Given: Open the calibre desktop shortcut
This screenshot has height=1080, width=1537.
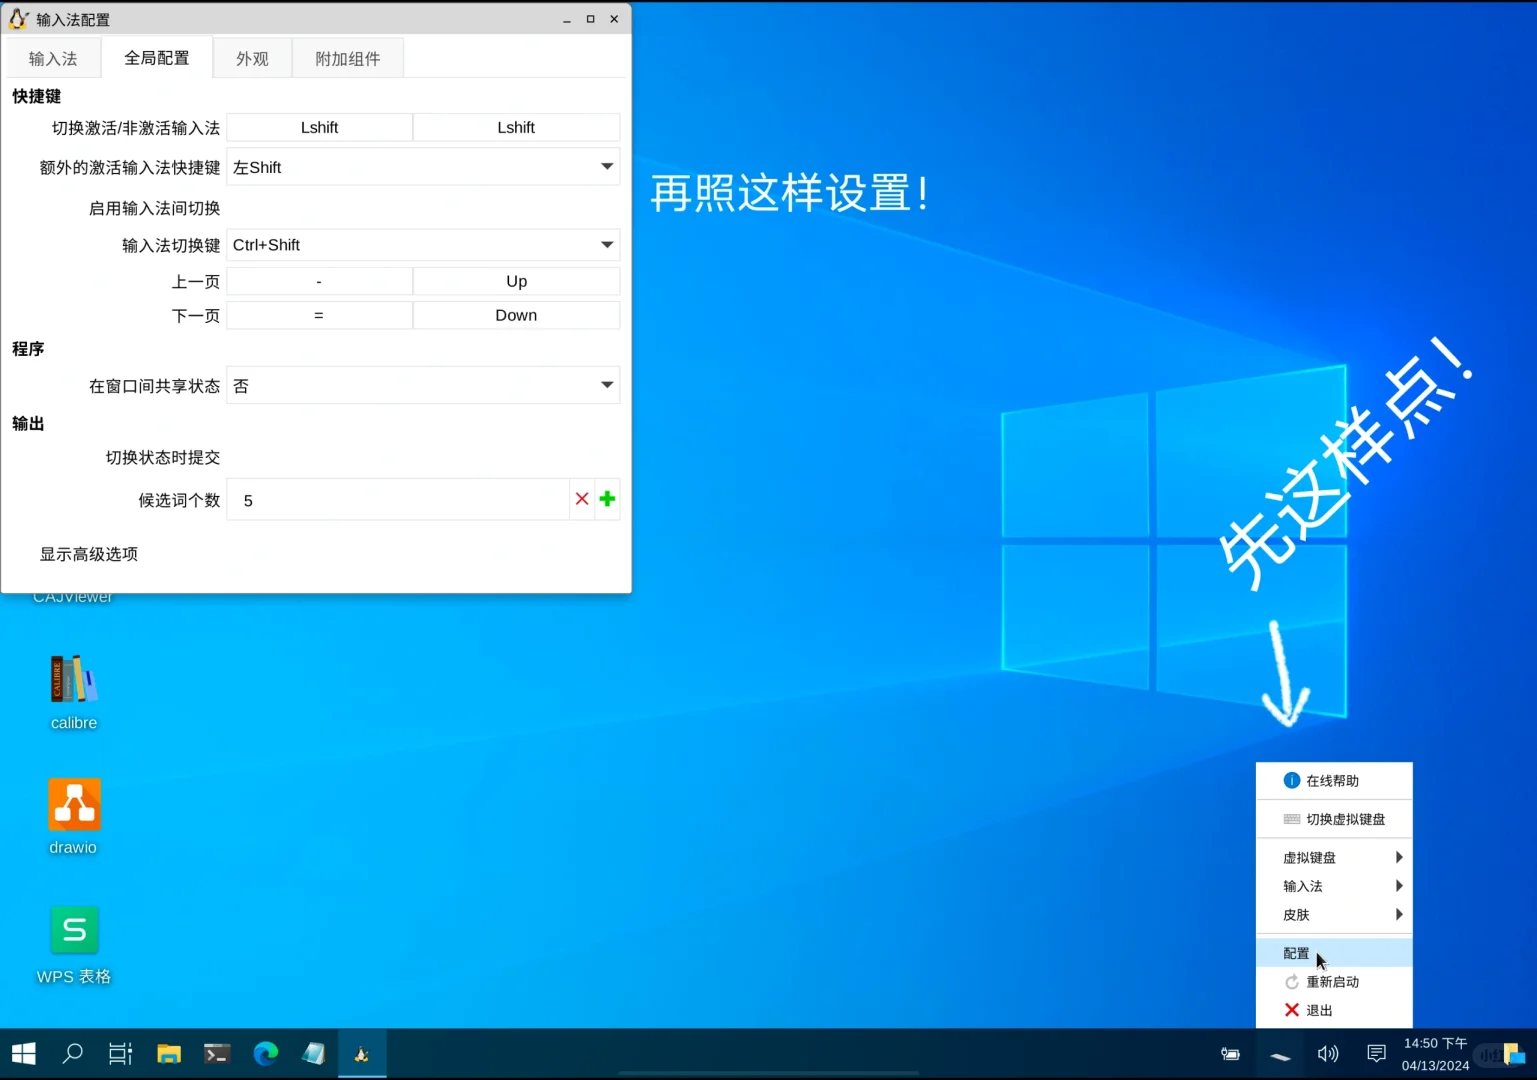Looking at the screenshot, I should pos(74,691).
